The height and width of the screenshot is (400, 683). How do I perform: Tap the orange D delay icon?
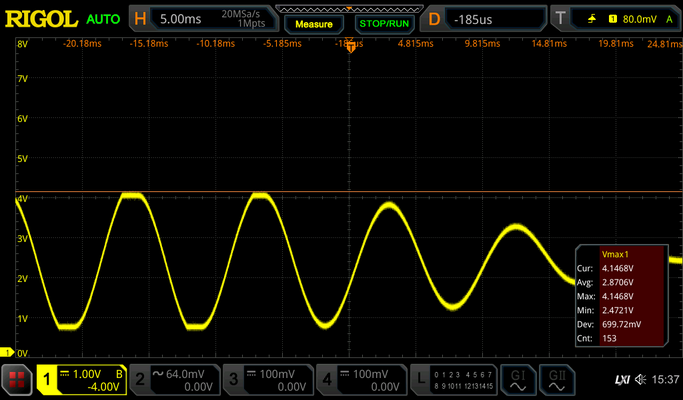[x=434, y=19]
